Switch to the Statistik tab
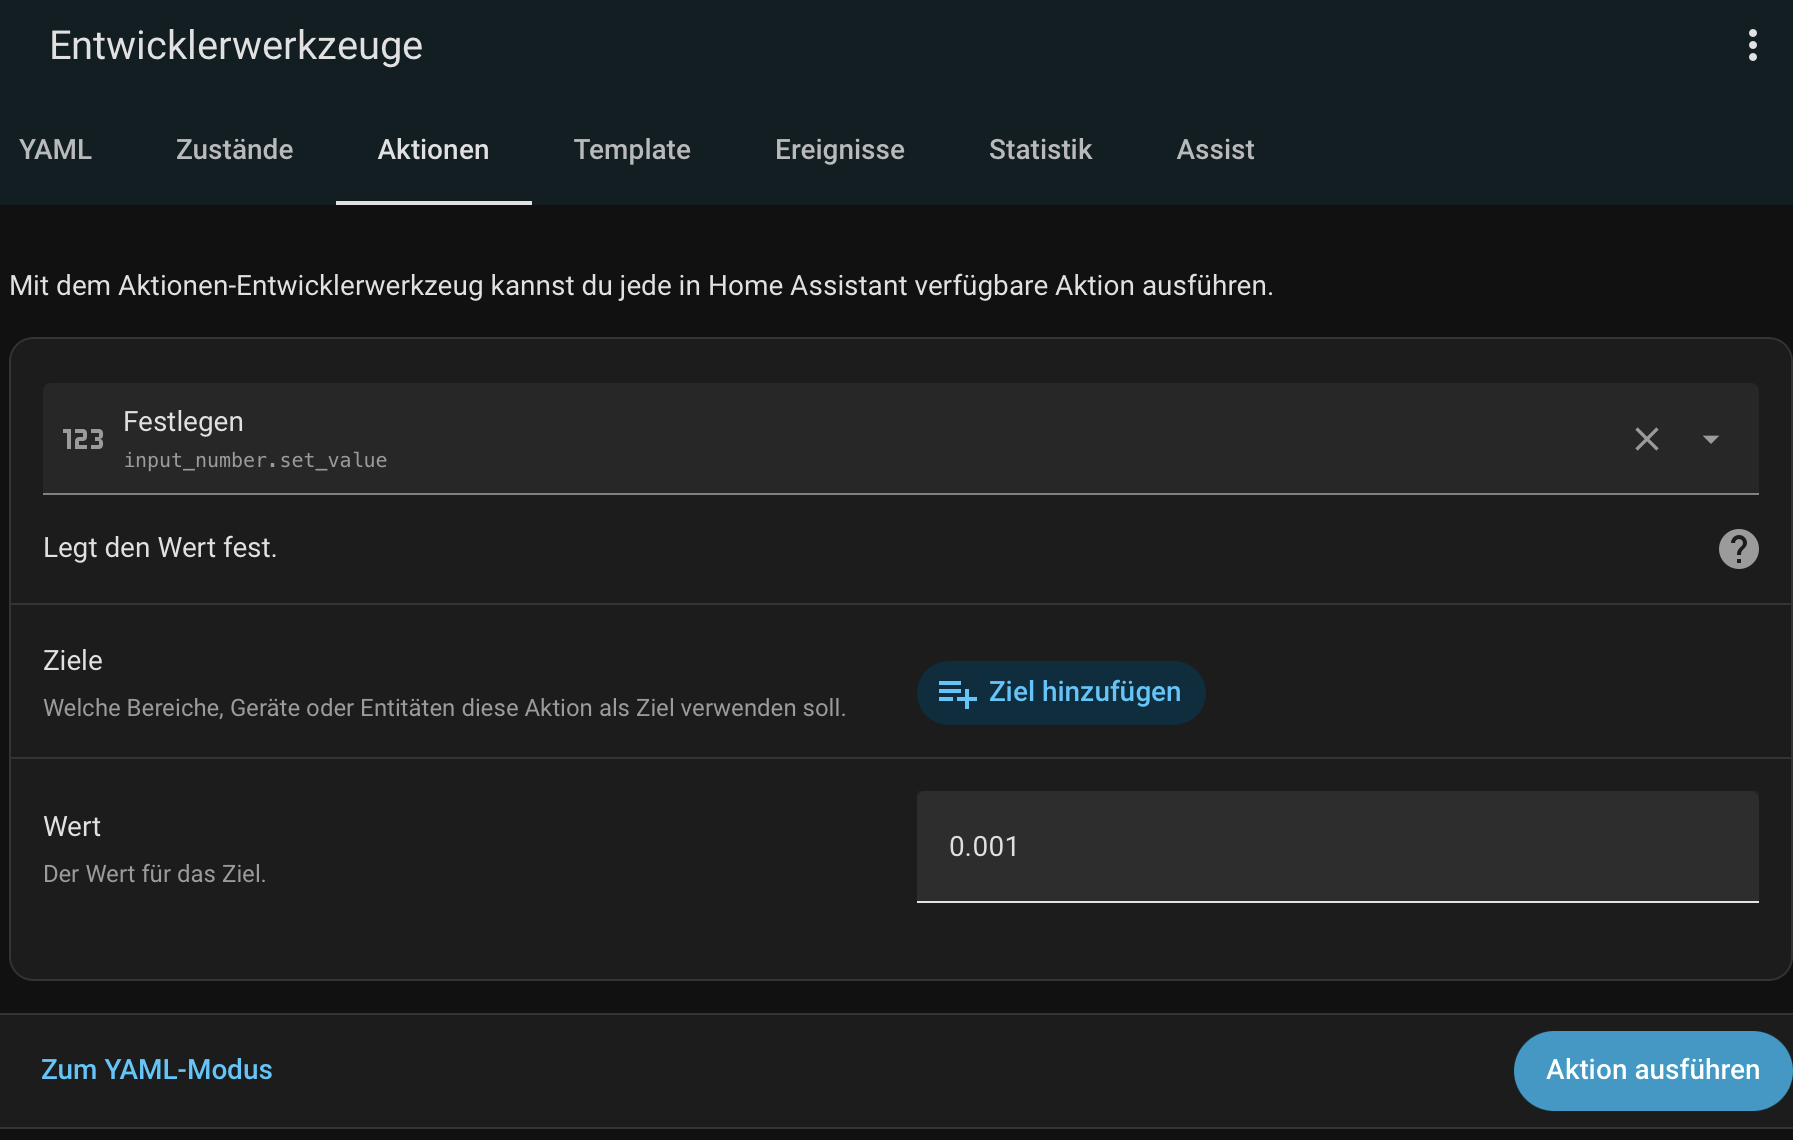This screenshot has width=1793, height=1140. click(1040, 150)
